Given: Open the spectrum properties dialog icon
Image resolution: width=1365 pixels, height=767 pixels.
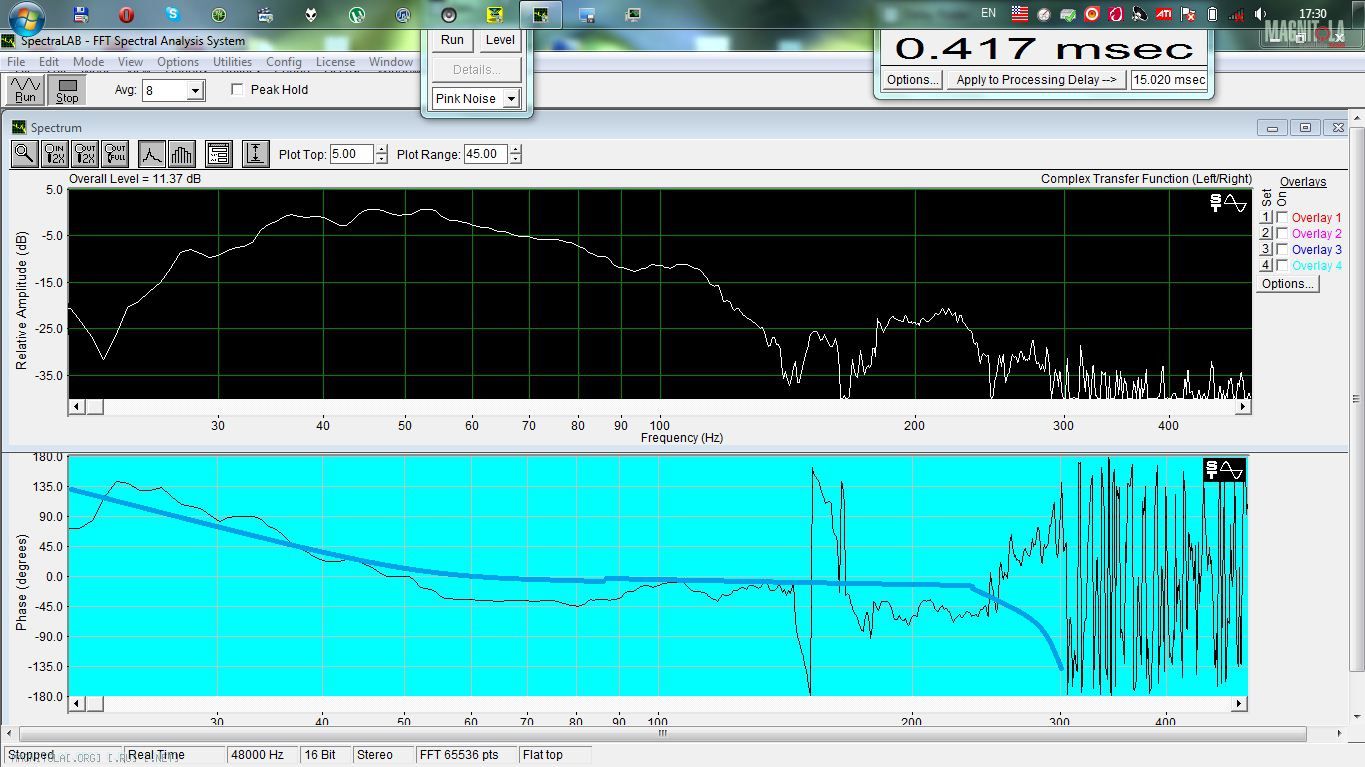Looking at the screenshot, I should point(219,154).
